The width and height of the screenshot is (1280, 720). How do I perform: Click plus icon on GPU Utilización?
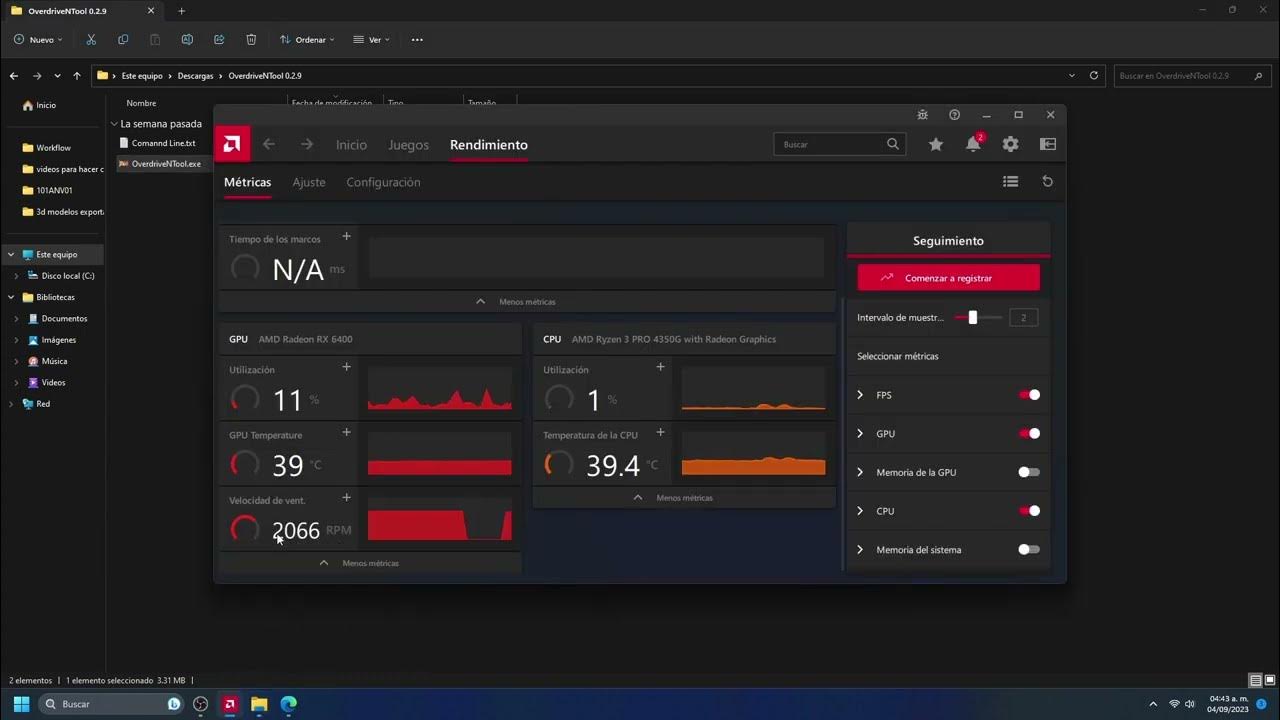tap(346, 367)
